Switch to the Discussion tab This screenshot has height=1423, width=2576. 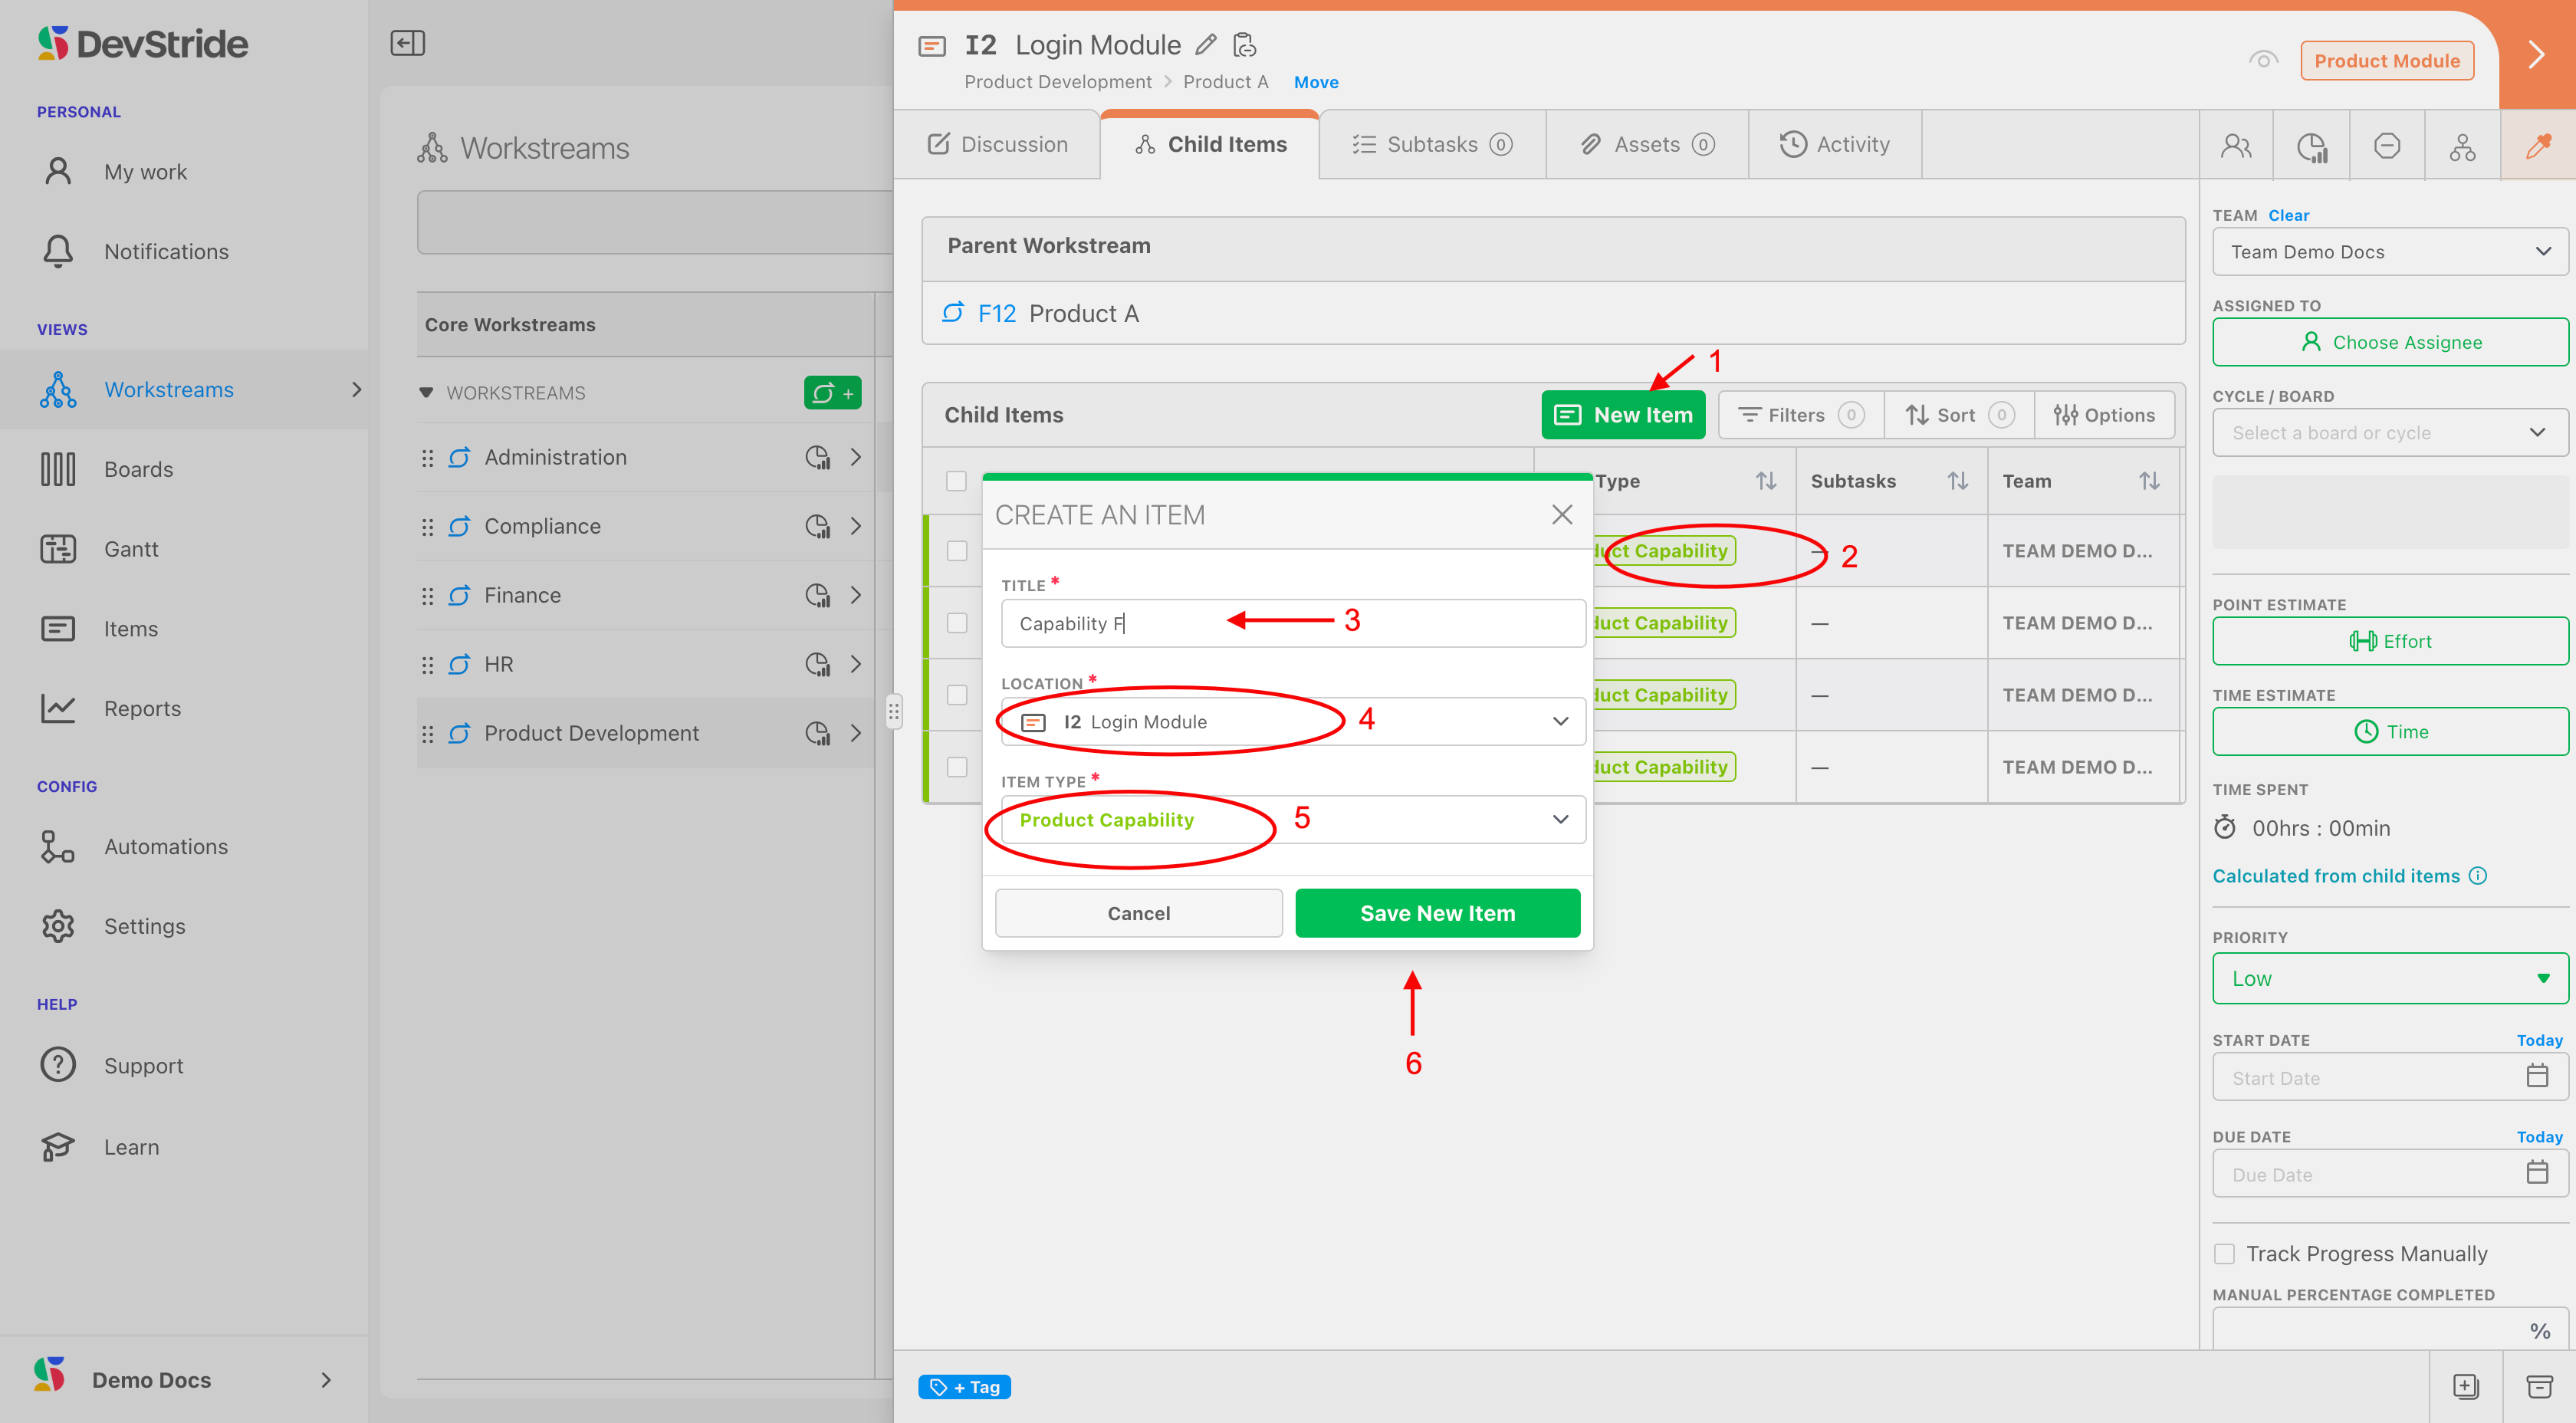[997, 145]
